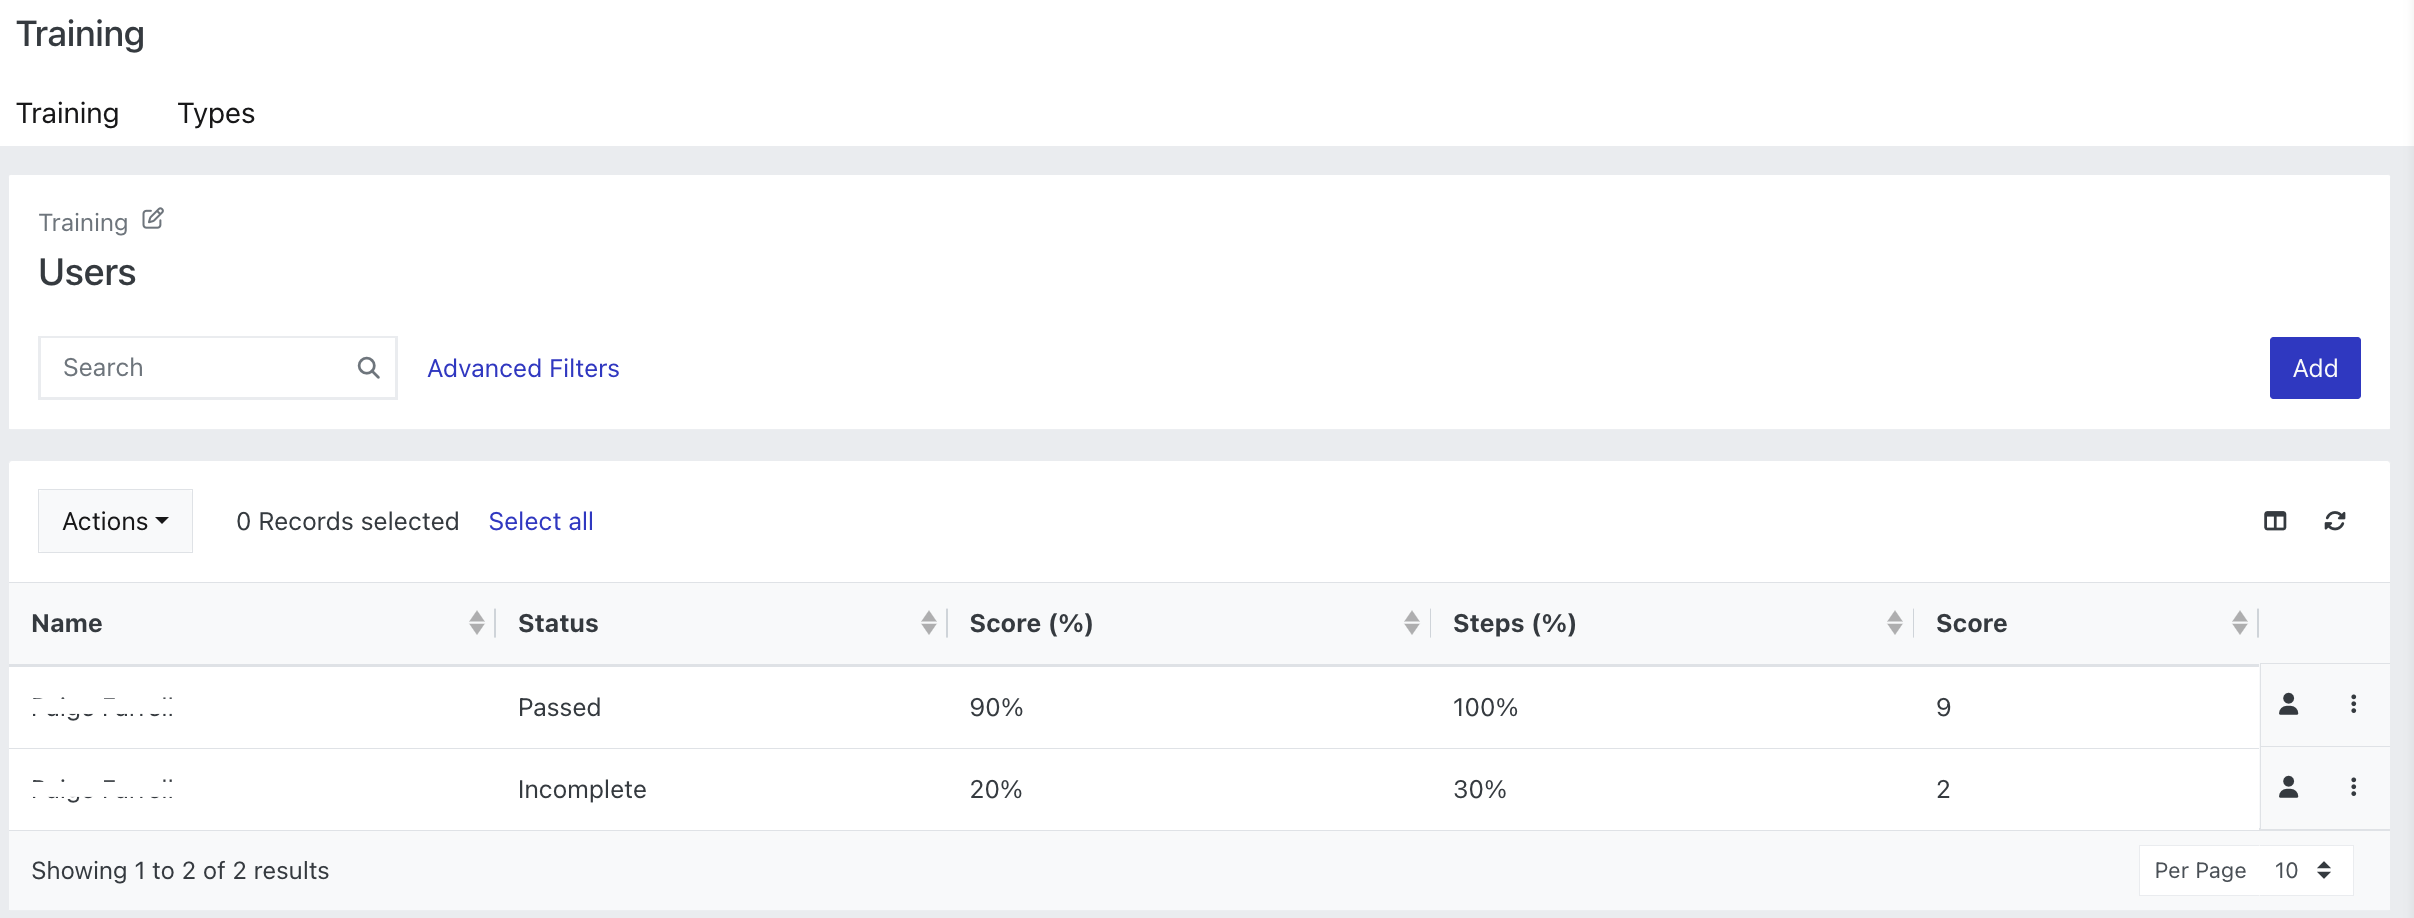This screenshot has height=918, width=2414.
Task: Open three-dot menu for Passed row
Action: [x=2353, y=705]
